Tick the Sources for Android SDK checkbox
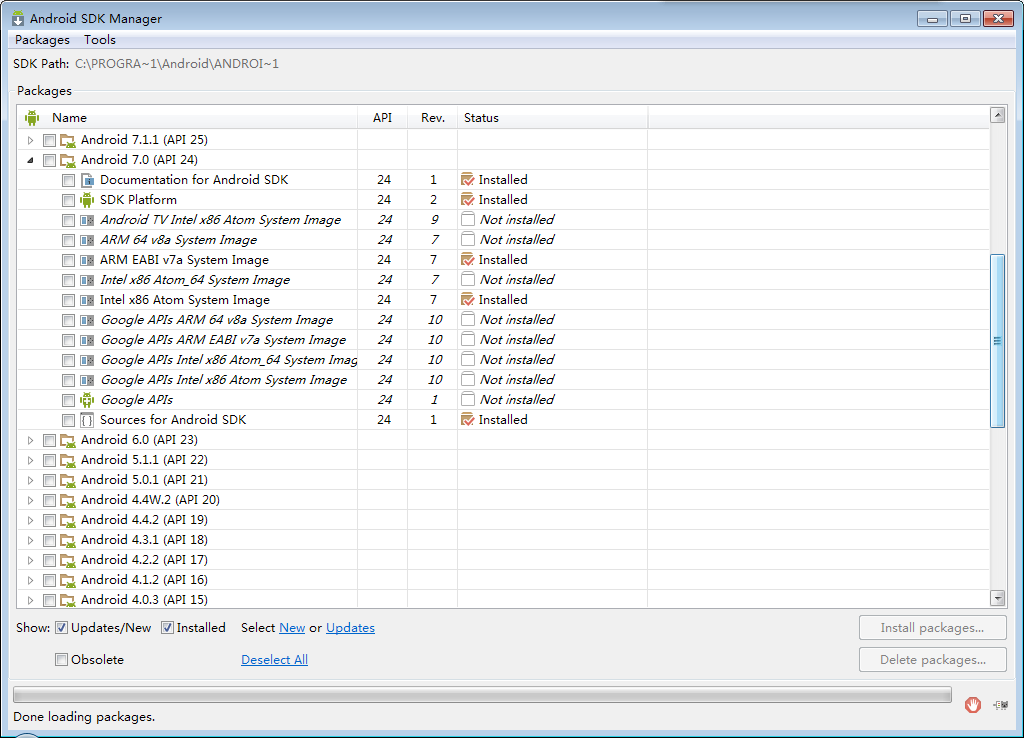Screen dimensions: 1024x738 tap(69, 421)
